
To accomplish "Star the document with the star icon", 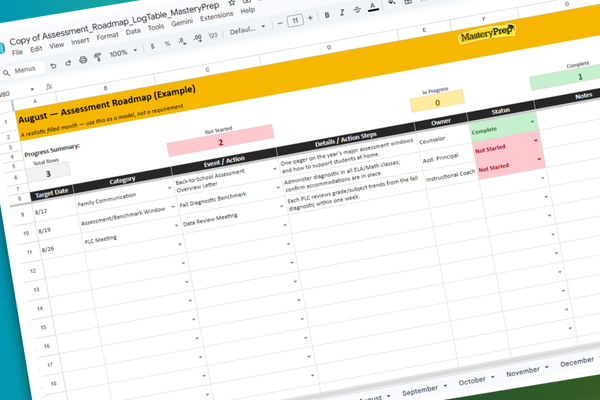I will pos(232,3).
